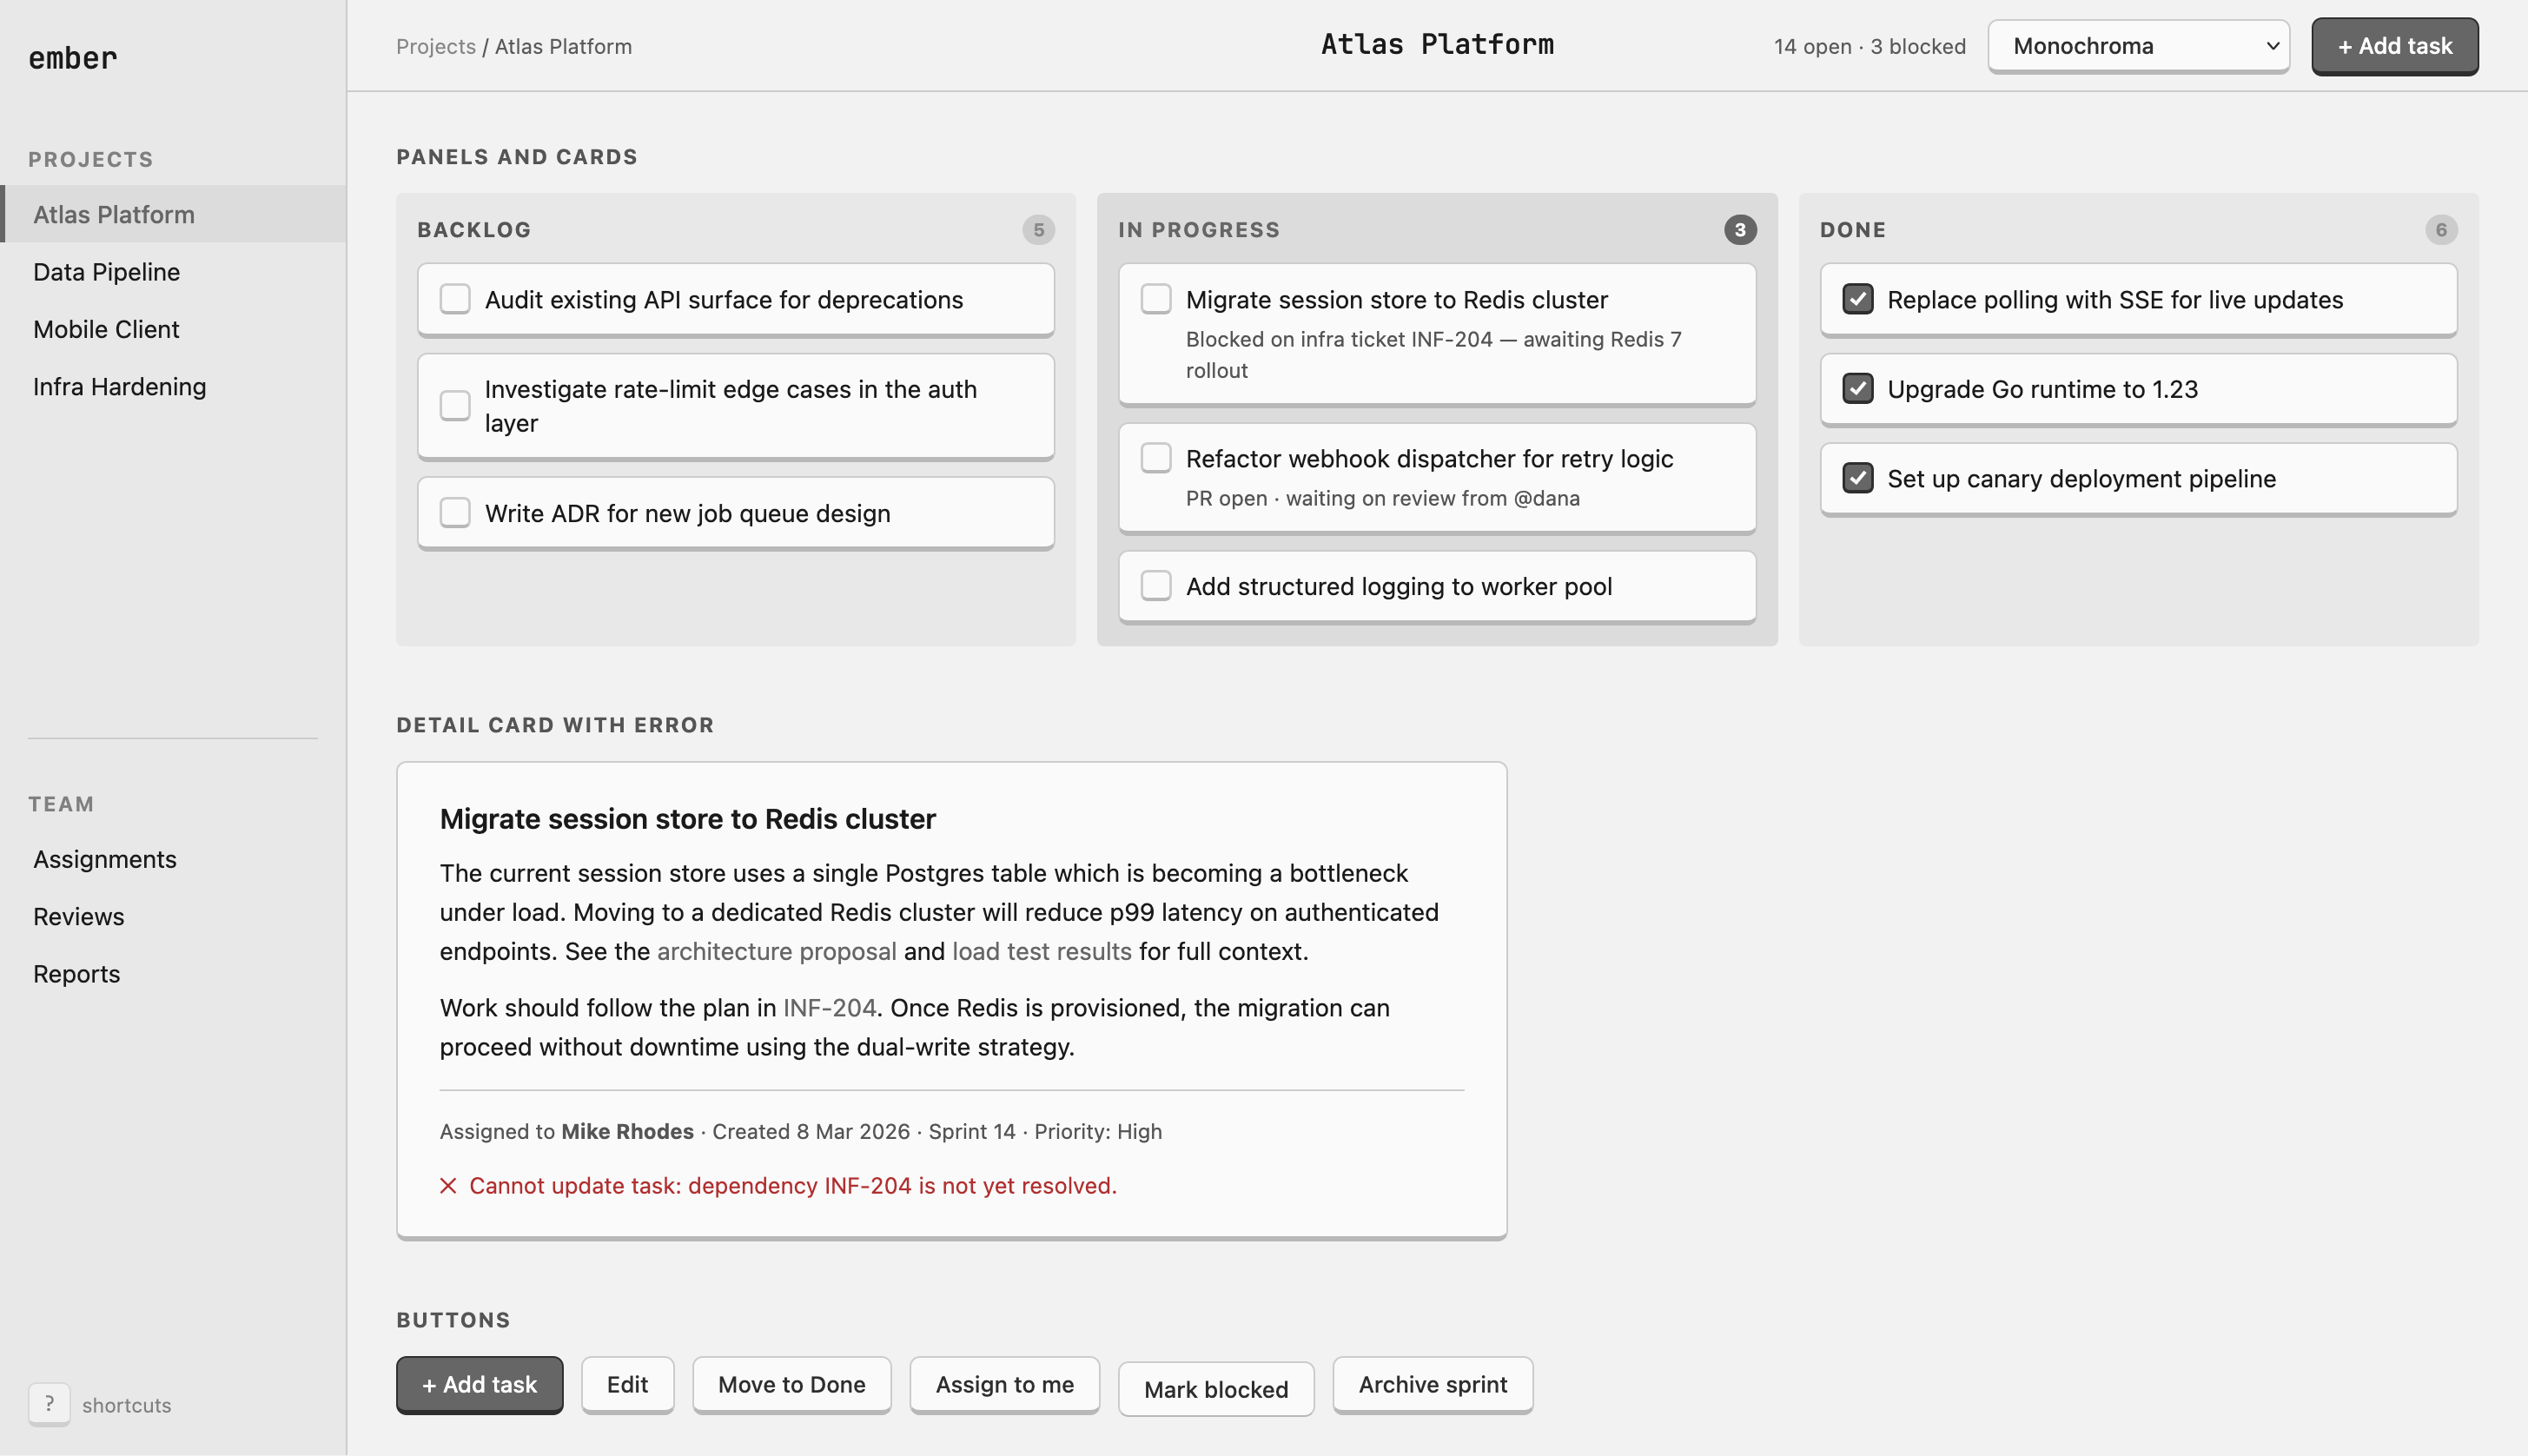This screenshot has height=1456, width=2528.
Task: Click the shortcuts question mark icon
Action: point(49,1404)
